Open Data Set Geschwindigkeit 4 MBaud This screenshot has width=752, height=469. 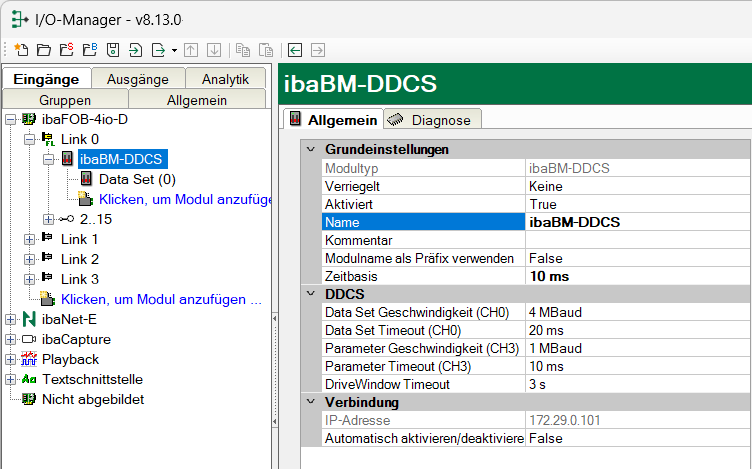pyautogui.click(x=638, y=312)
